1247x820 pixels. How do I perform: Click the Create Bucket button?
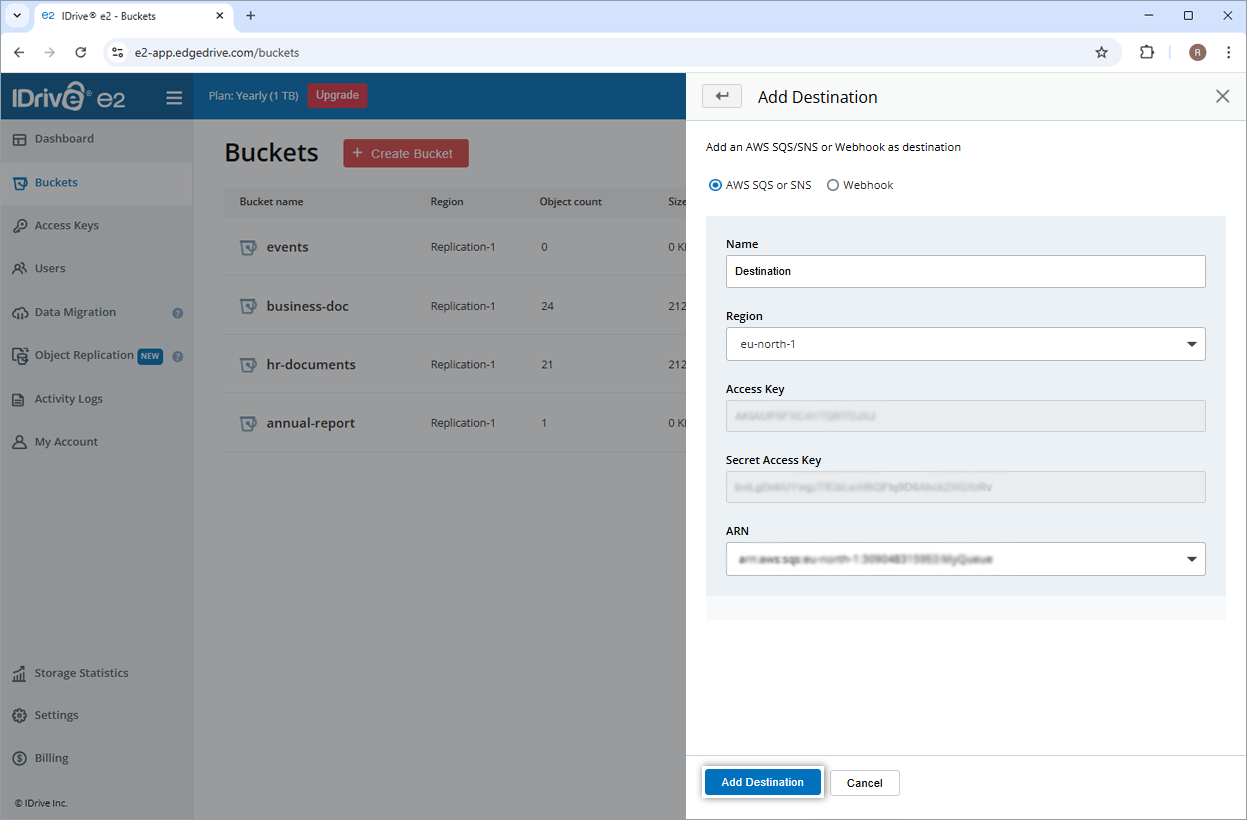tap(406, 153)
